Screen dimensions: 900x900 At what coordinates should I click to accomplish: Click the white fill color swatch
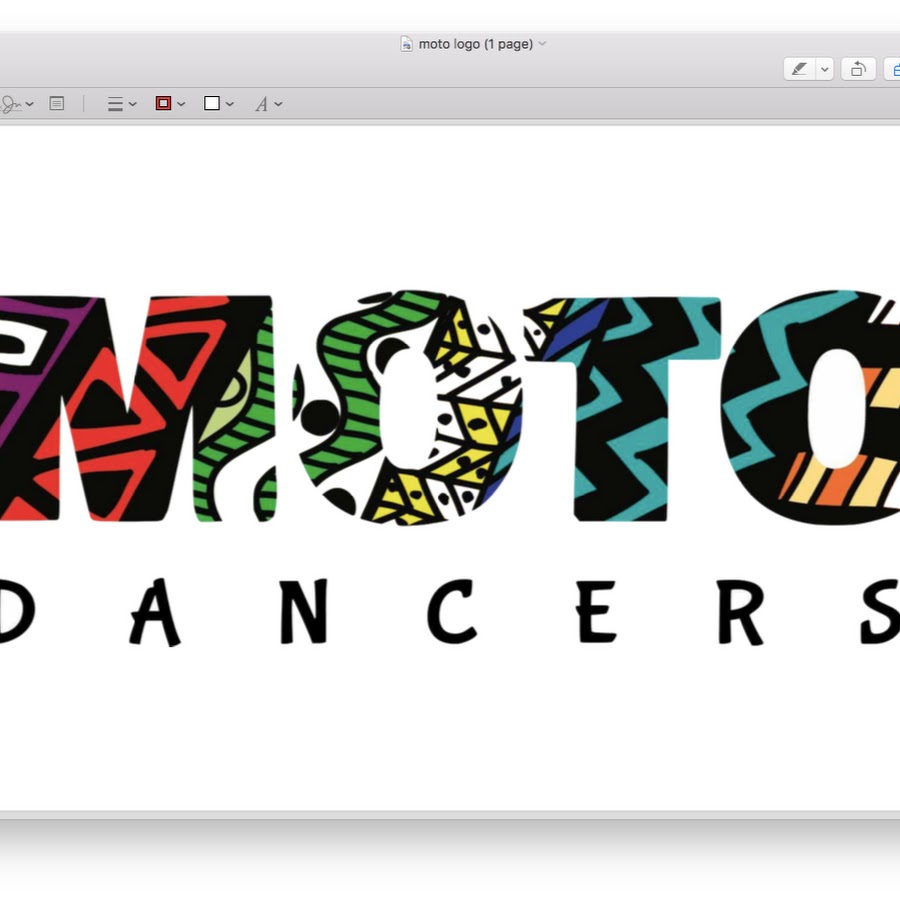tap(212, 103)
